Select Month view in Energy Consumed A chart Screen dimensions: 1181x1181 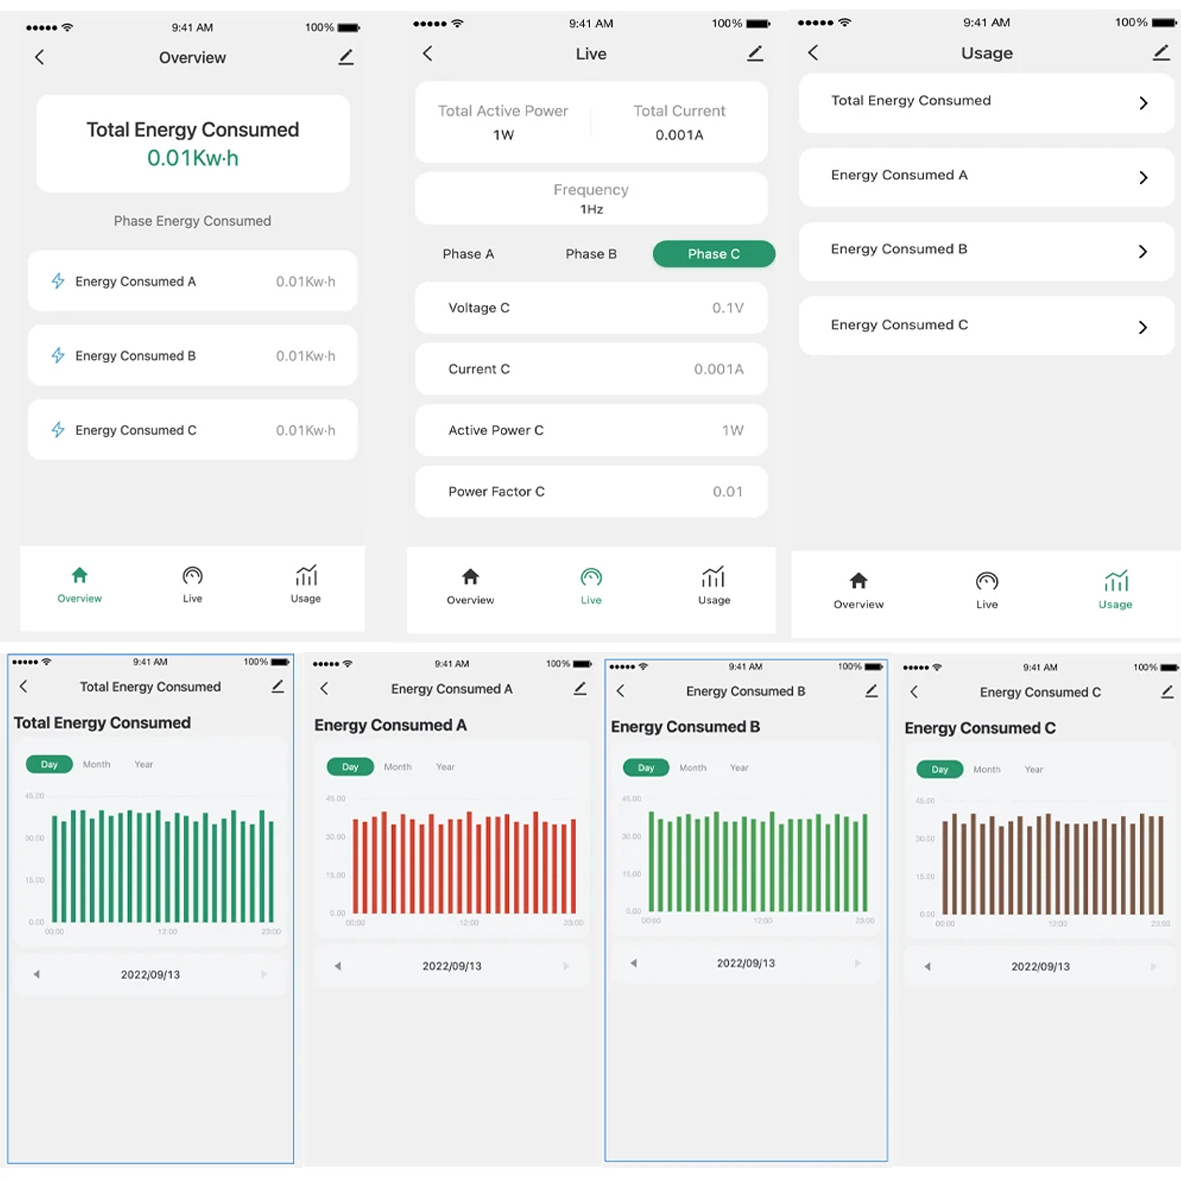pos(398,767)
